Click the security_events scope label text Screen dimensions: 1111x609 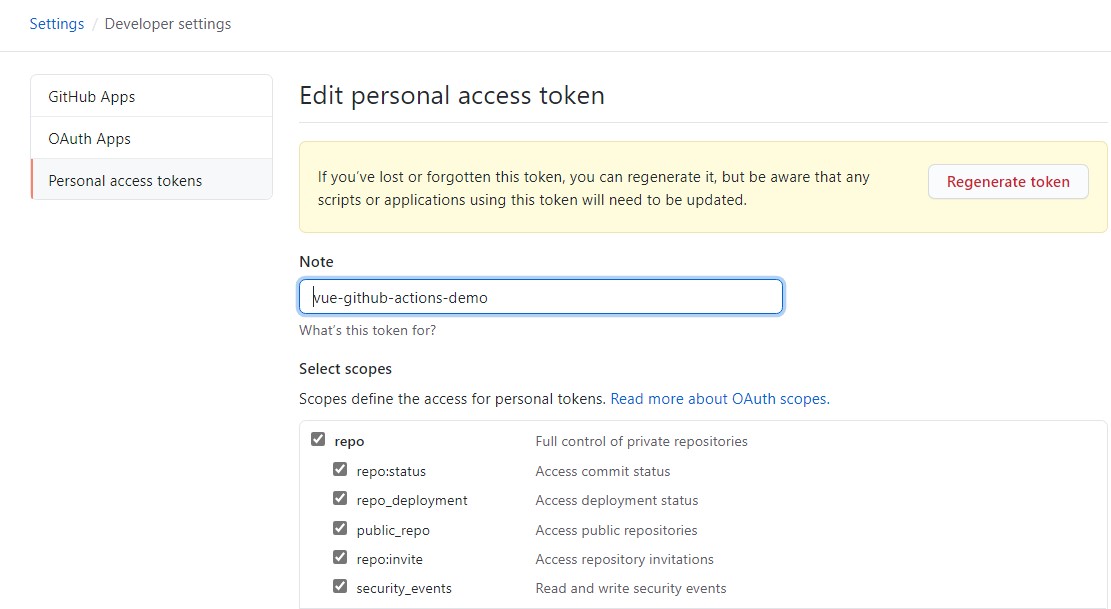click(404, 588)
